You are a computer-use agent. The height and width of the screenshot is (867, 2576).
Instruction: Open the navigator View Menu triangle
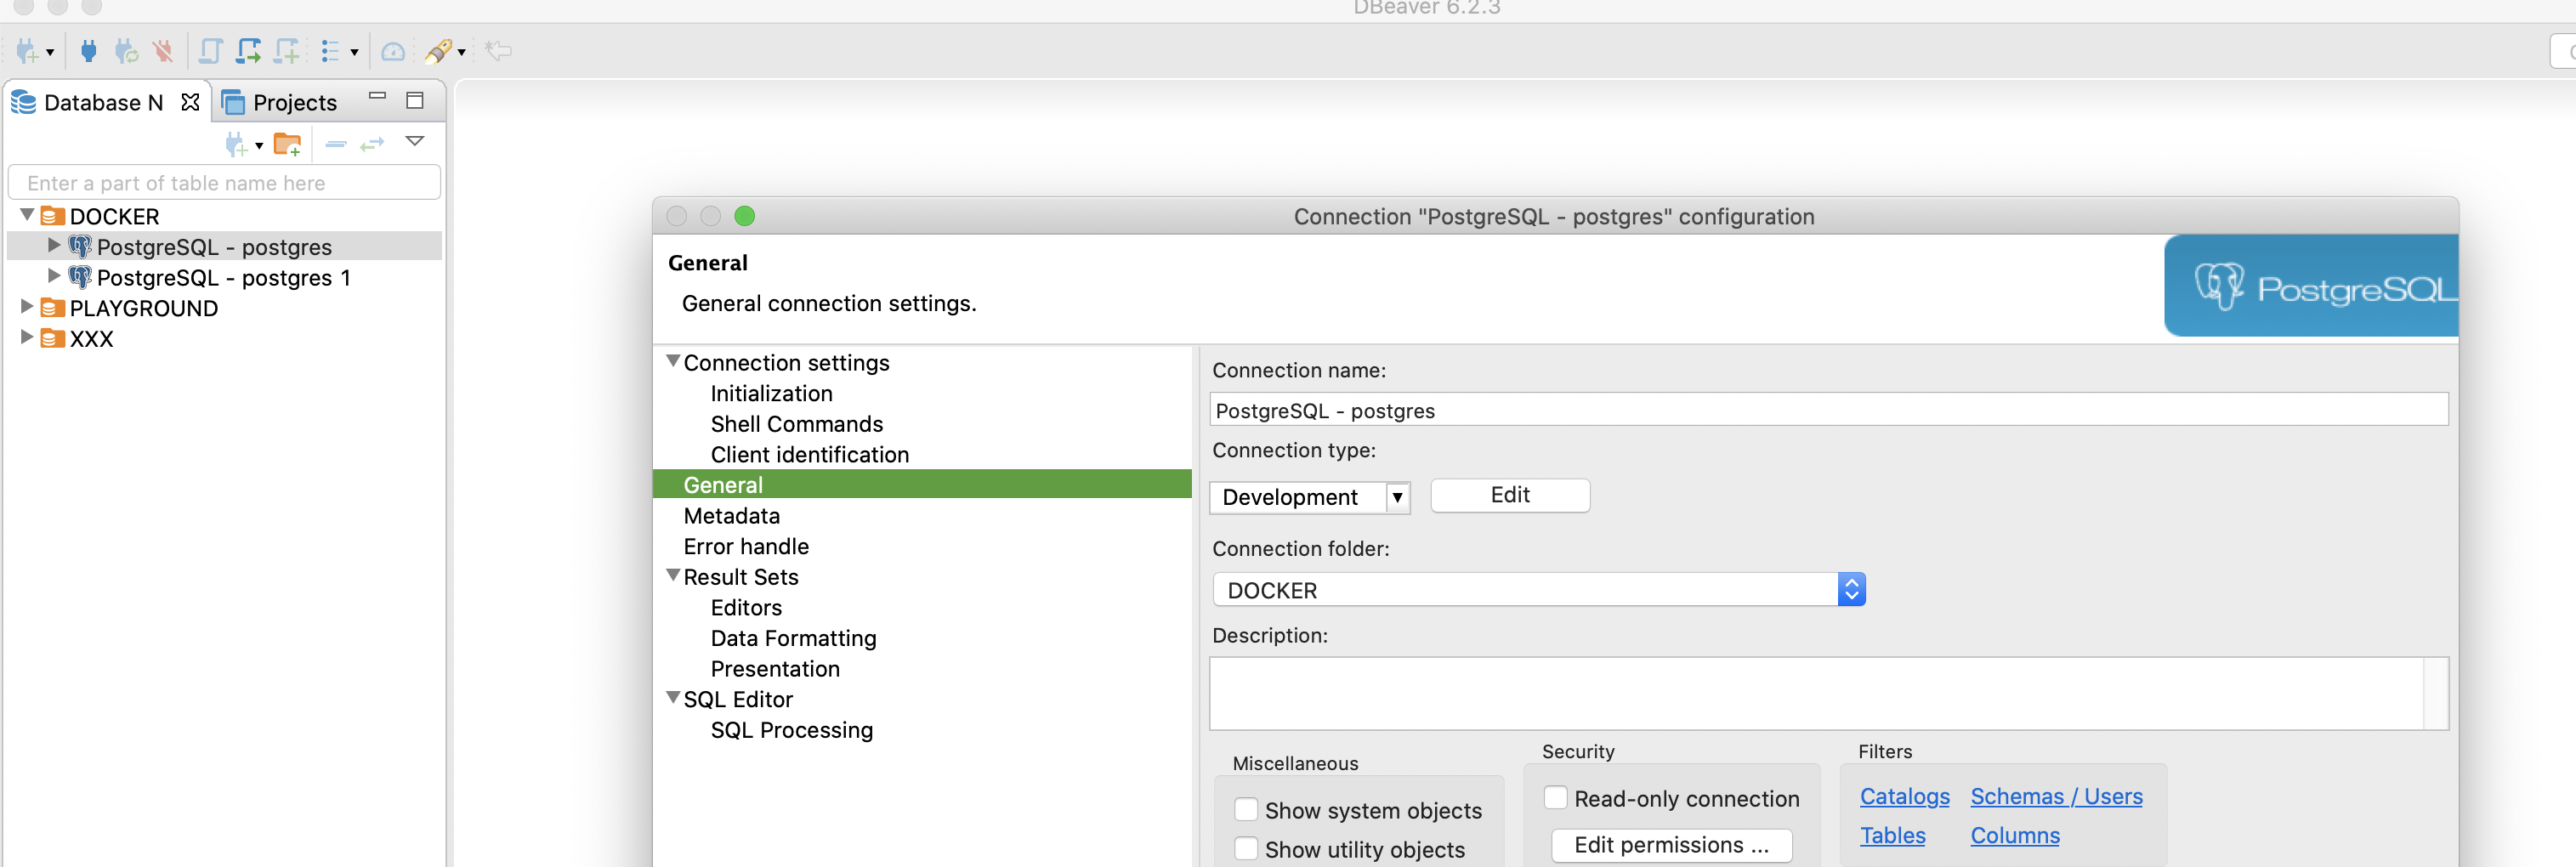[415, 141]
